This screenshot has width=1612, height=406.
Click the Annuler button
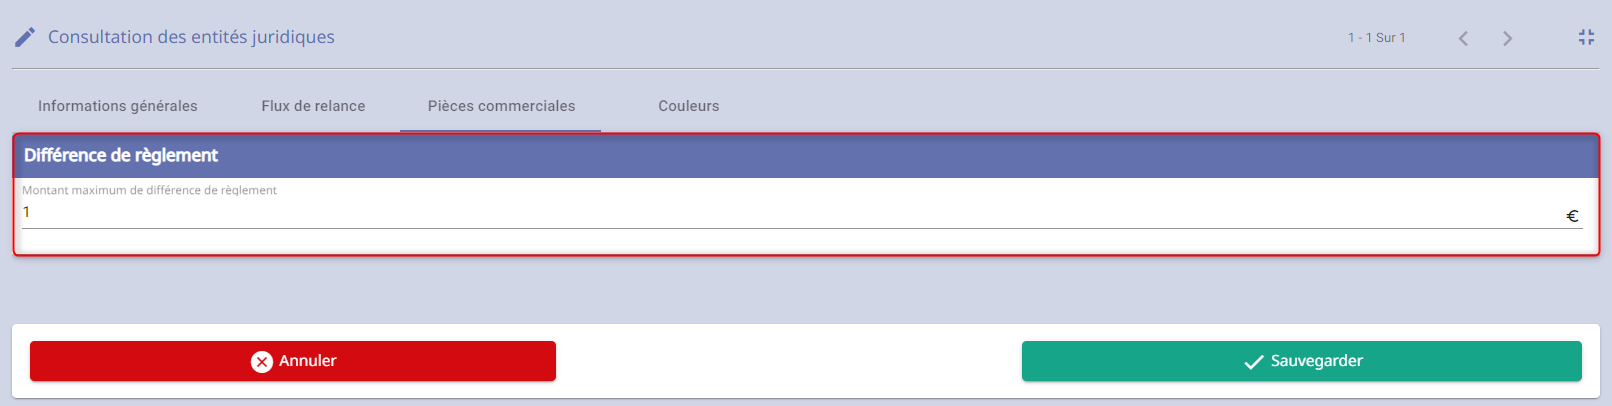coord(293,361)
